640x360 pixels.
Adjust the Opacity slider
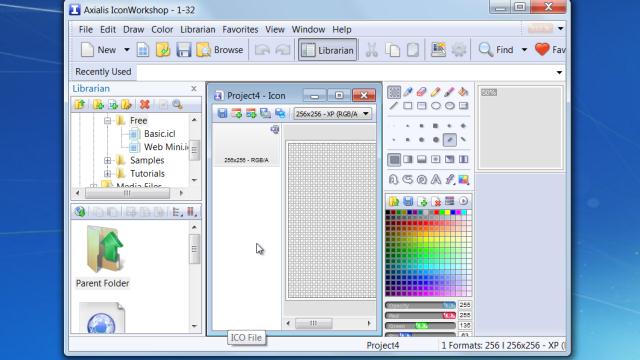(x=420, y=305)
